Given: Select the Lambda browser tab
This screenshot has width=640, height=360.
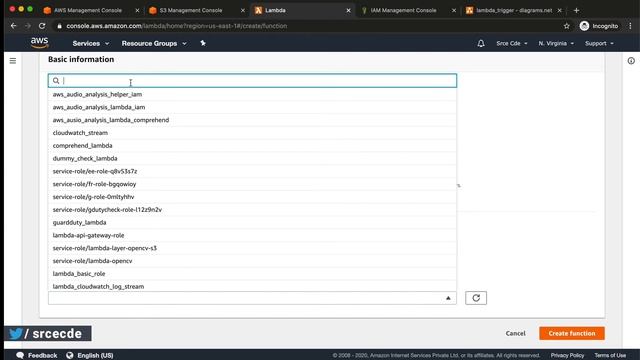Looking at the screenshot, I should pyautogui.click(x=276, y=10).
